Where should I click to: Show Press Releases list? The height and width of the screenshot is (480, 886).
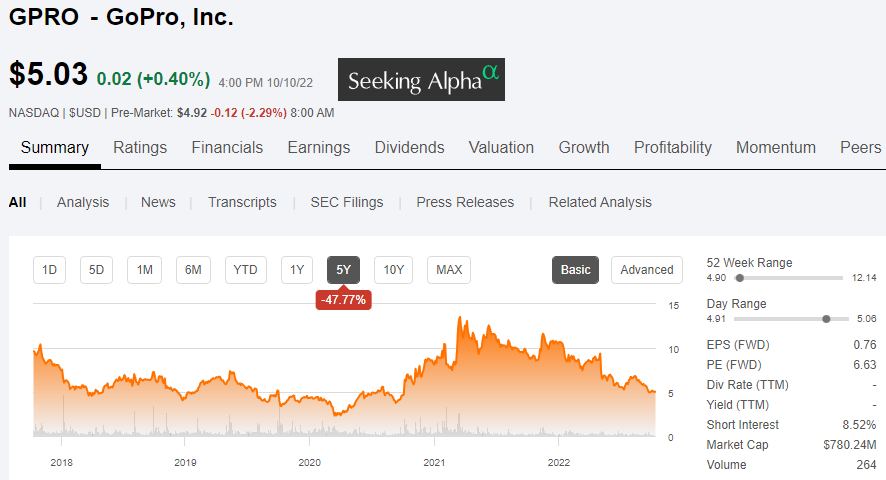[x=465, y=202]
